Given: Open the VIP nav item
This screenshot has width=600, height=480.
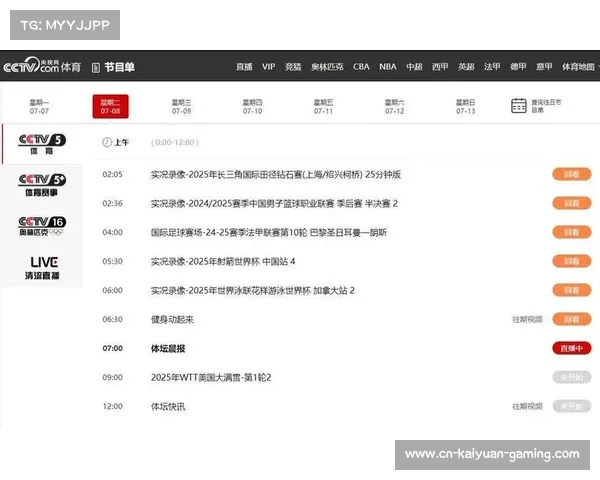Looking at the screenshot, I should 269,67.
